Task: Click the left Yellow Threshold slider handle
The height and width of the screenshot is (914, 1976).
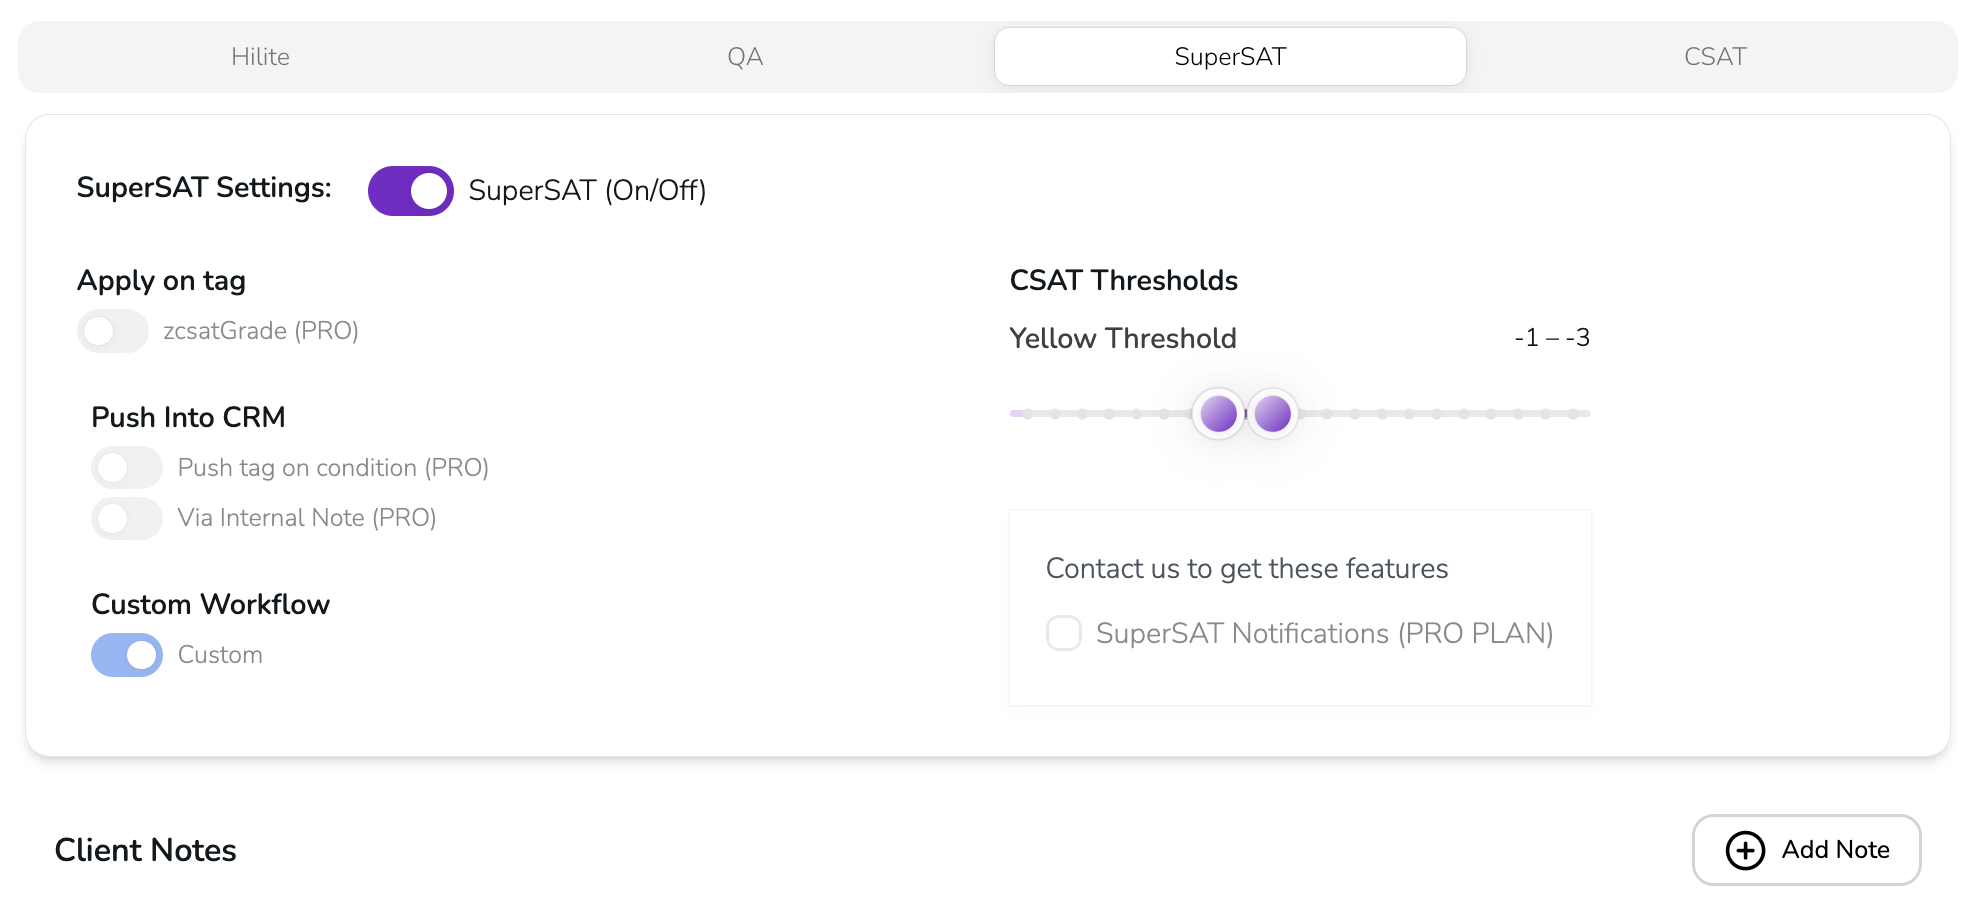Action: coord(1218,414)
